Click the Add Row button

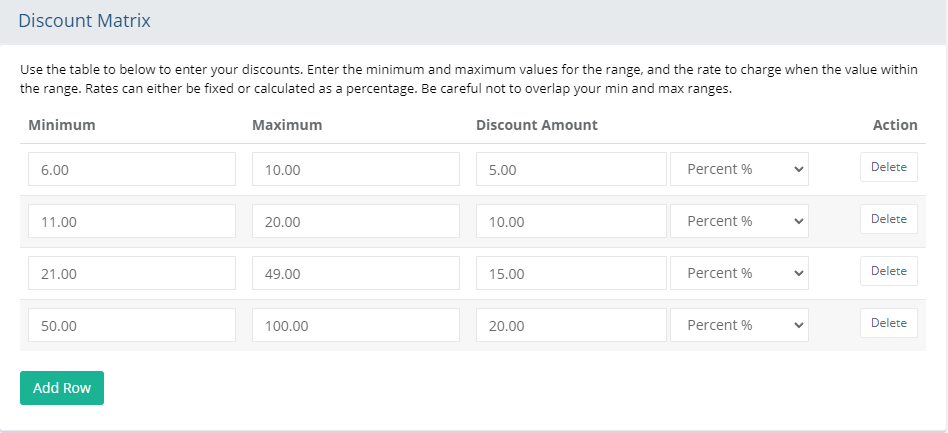(62, 388)
